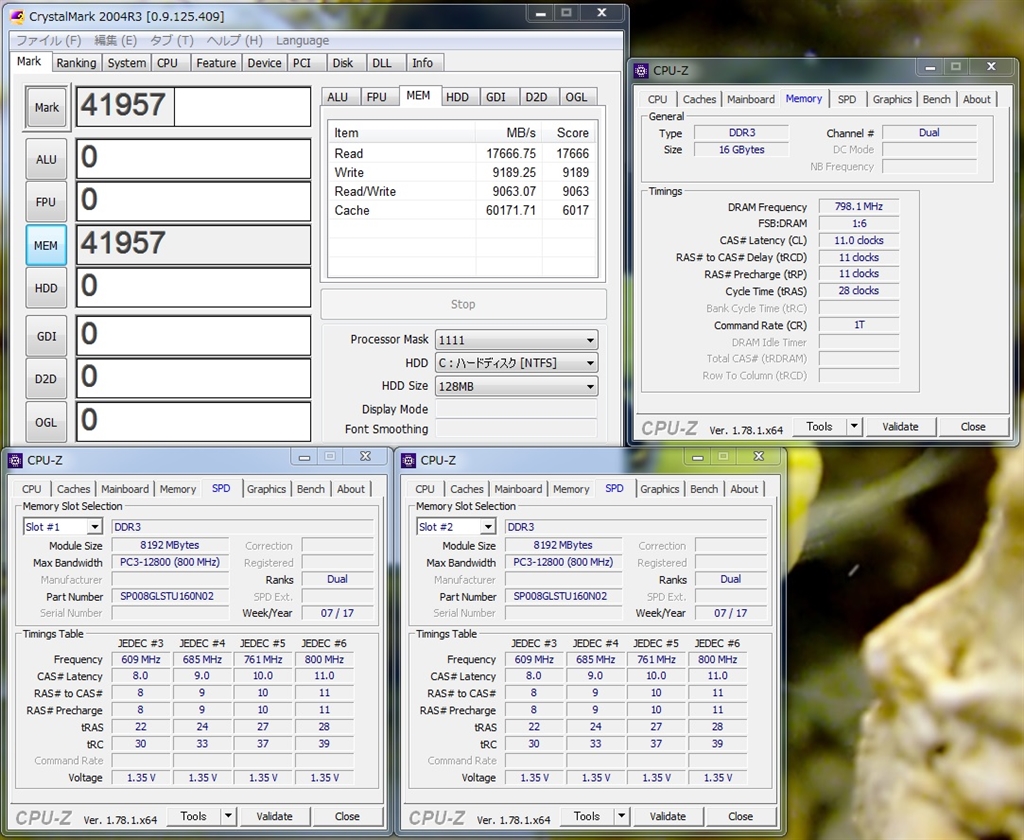
Task: Open Memory tab in Slot #1 CPU-Z window
Action: (178, 489)
